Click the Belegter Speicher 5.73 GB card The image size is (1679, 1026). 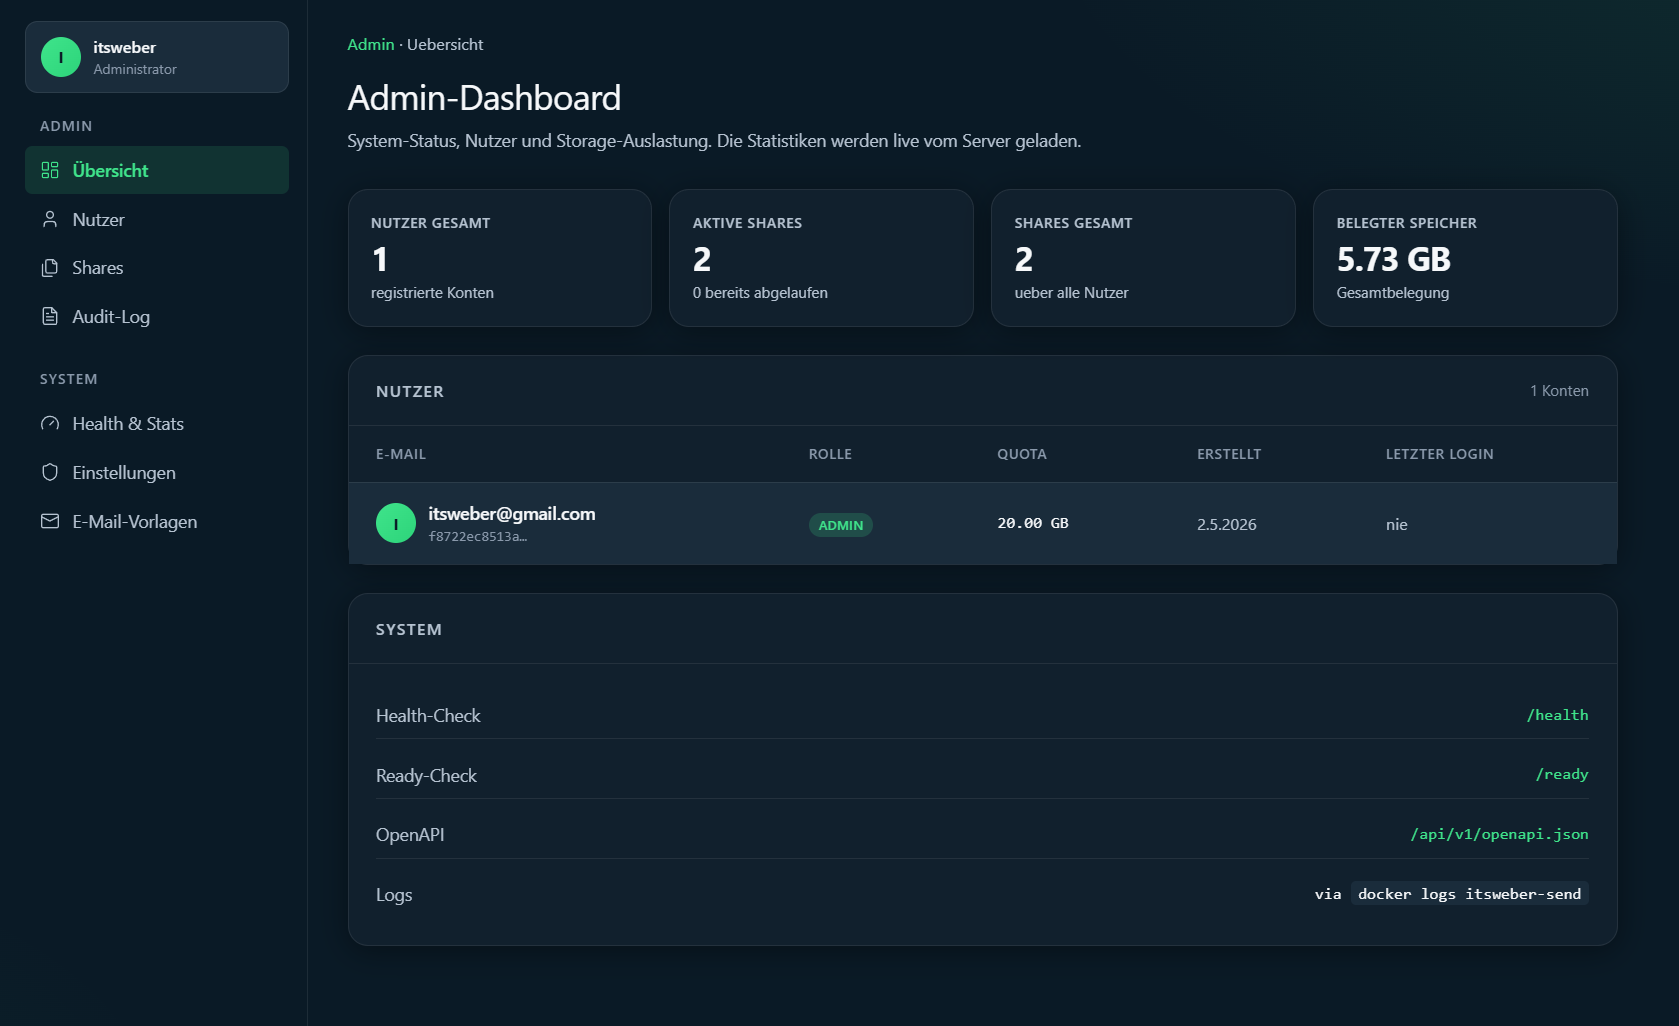tap(1465, 258)
